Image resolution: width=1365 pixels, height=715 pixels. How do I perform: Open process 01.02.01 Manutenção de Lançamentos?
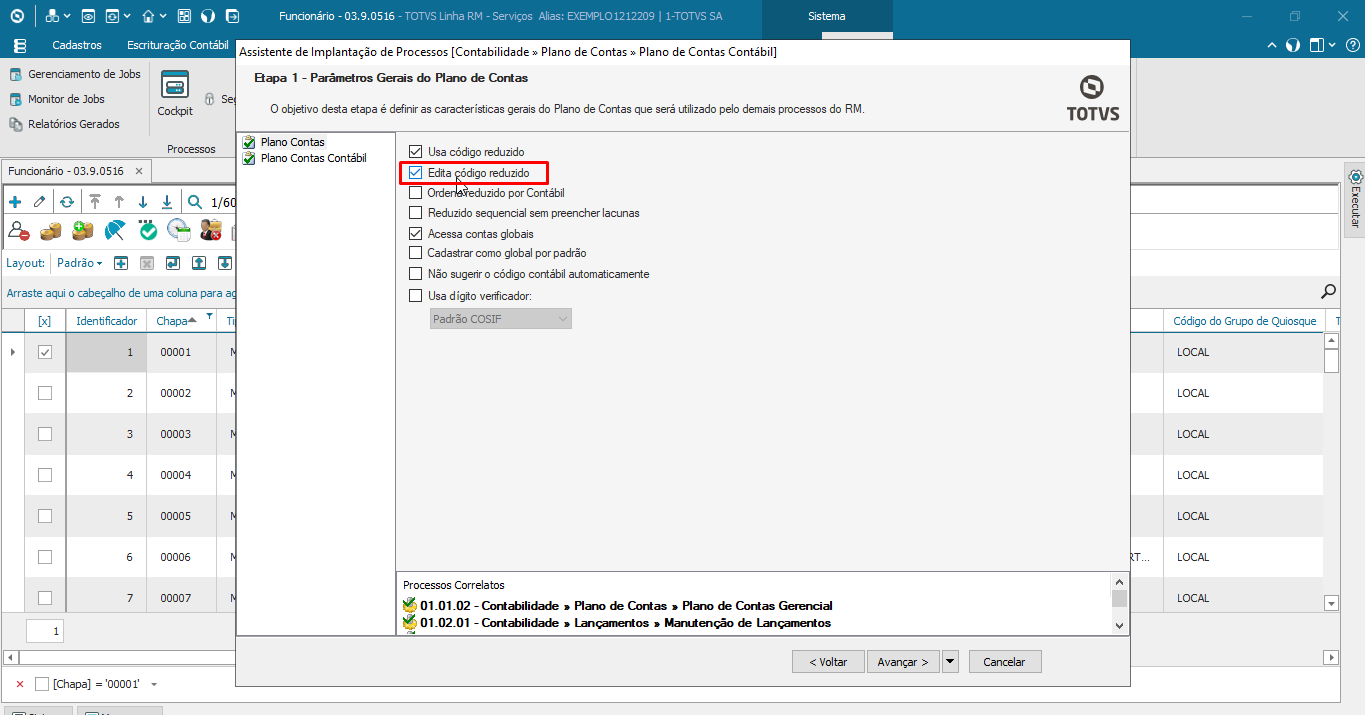click(x=616, y=622)
